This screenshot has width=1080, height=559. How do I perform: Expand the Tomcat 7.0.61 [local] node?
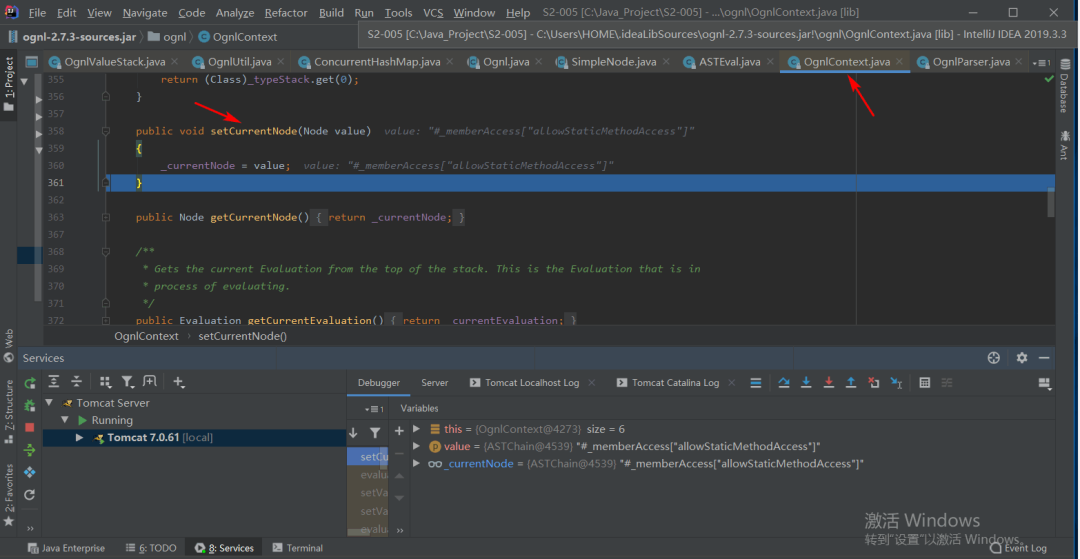click(x=80, y=438)
